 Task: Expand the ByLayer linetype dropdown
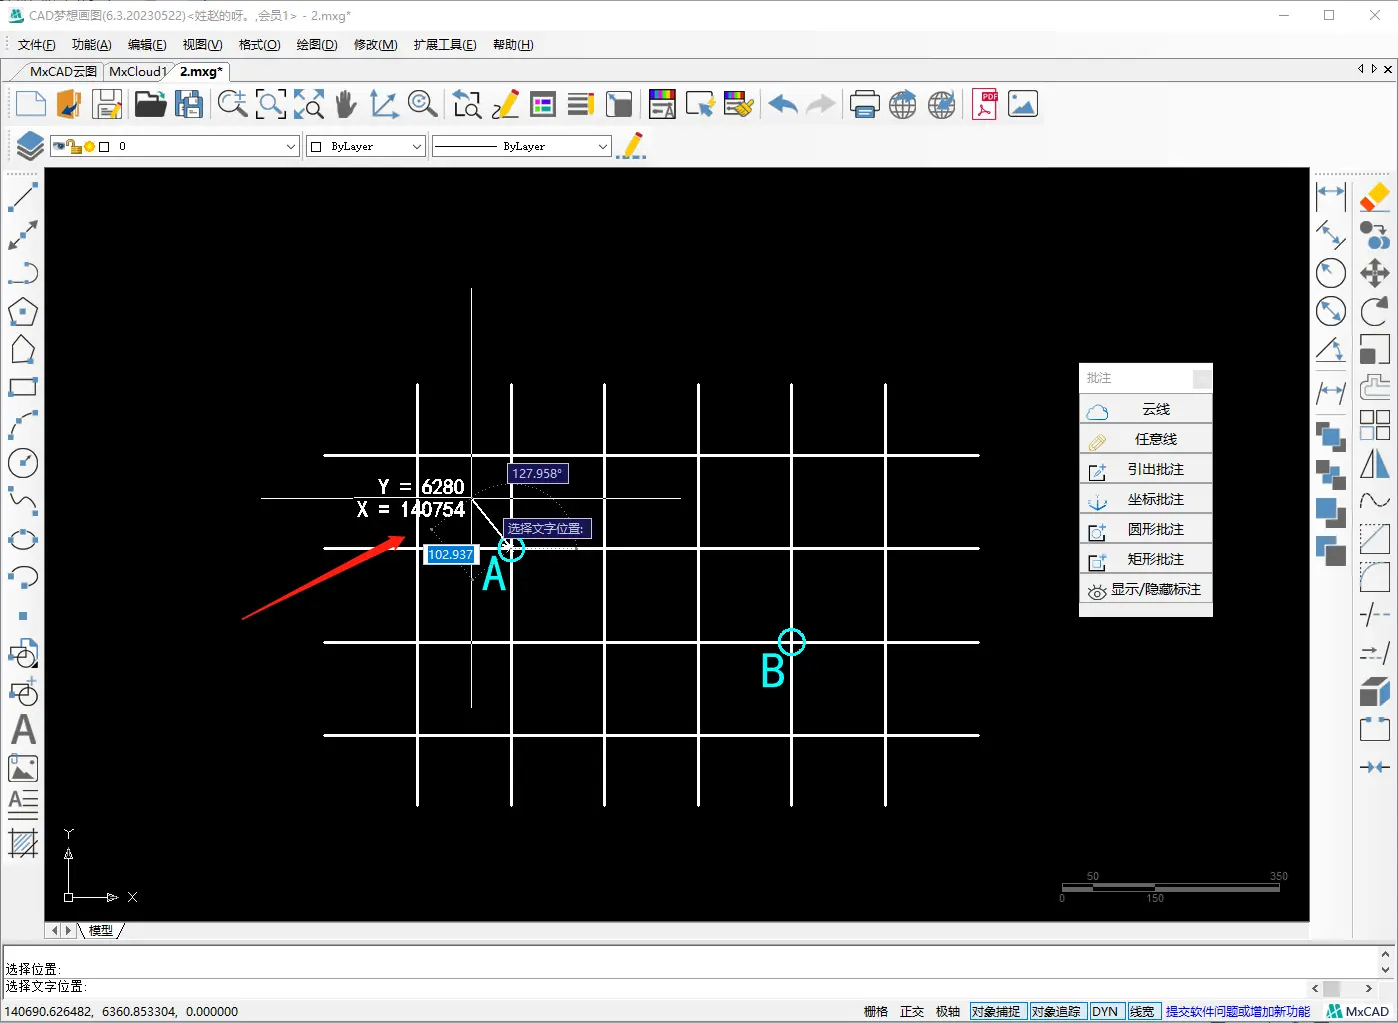602,147
